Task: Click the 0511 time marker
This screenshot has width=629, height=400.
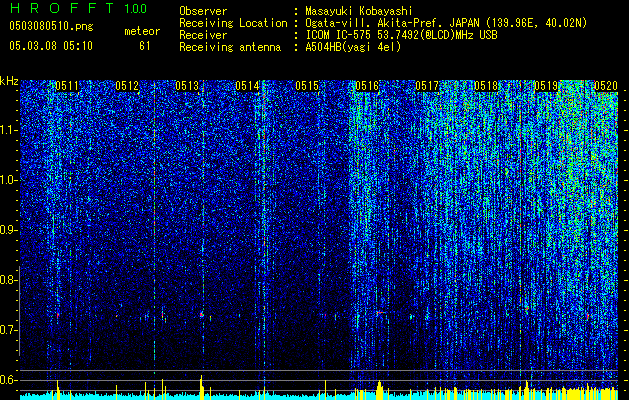Action: pos(67,86)
